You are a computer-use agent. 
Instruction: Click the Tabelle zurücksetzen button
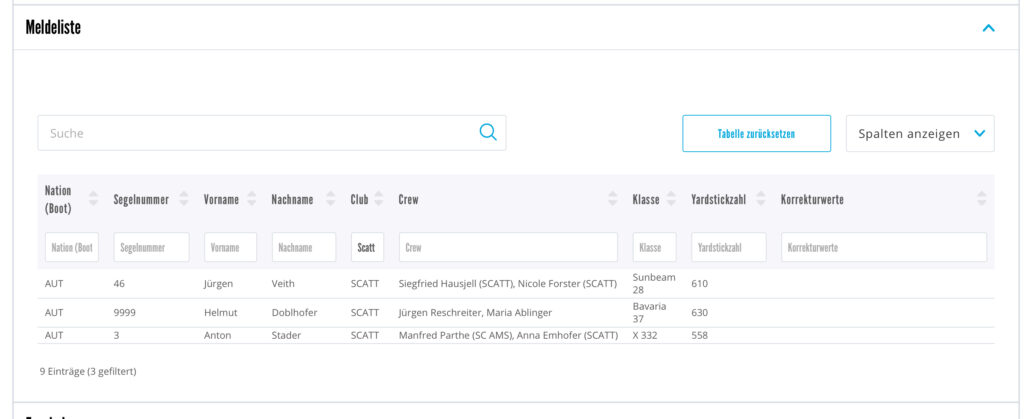pyautogui.click(x=756, y=134)
